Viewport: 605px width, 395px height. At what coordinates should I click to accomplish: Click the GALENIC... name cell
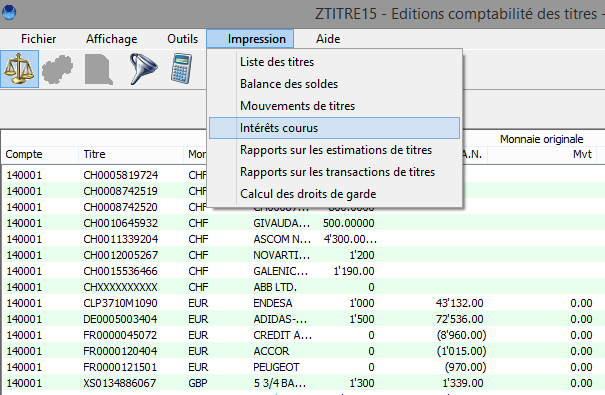click(281, 271)
